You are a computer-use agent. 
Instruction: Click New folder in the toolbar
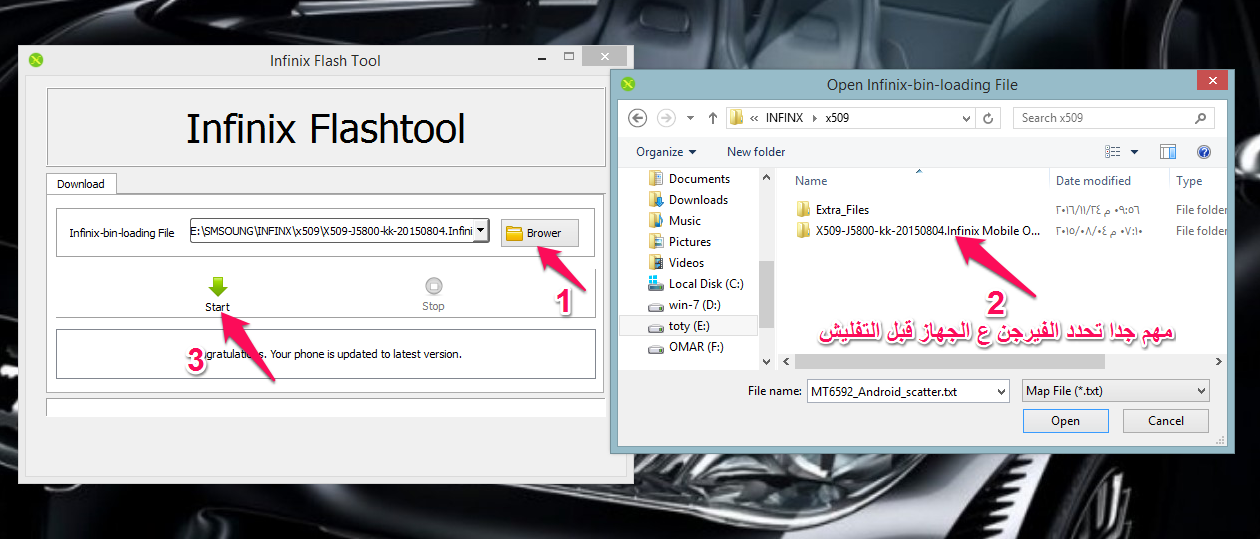pyautogui.click(x=756, y=152)
